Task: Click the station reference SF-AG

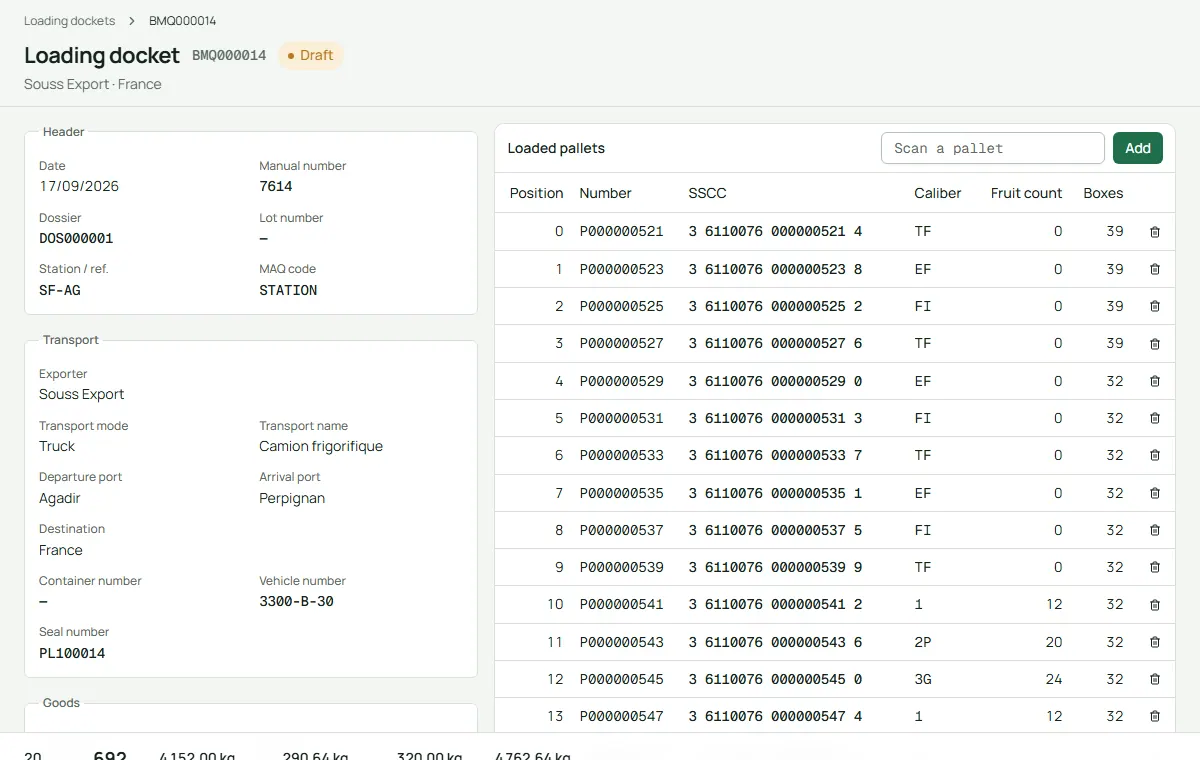Action: click(60, 291)
